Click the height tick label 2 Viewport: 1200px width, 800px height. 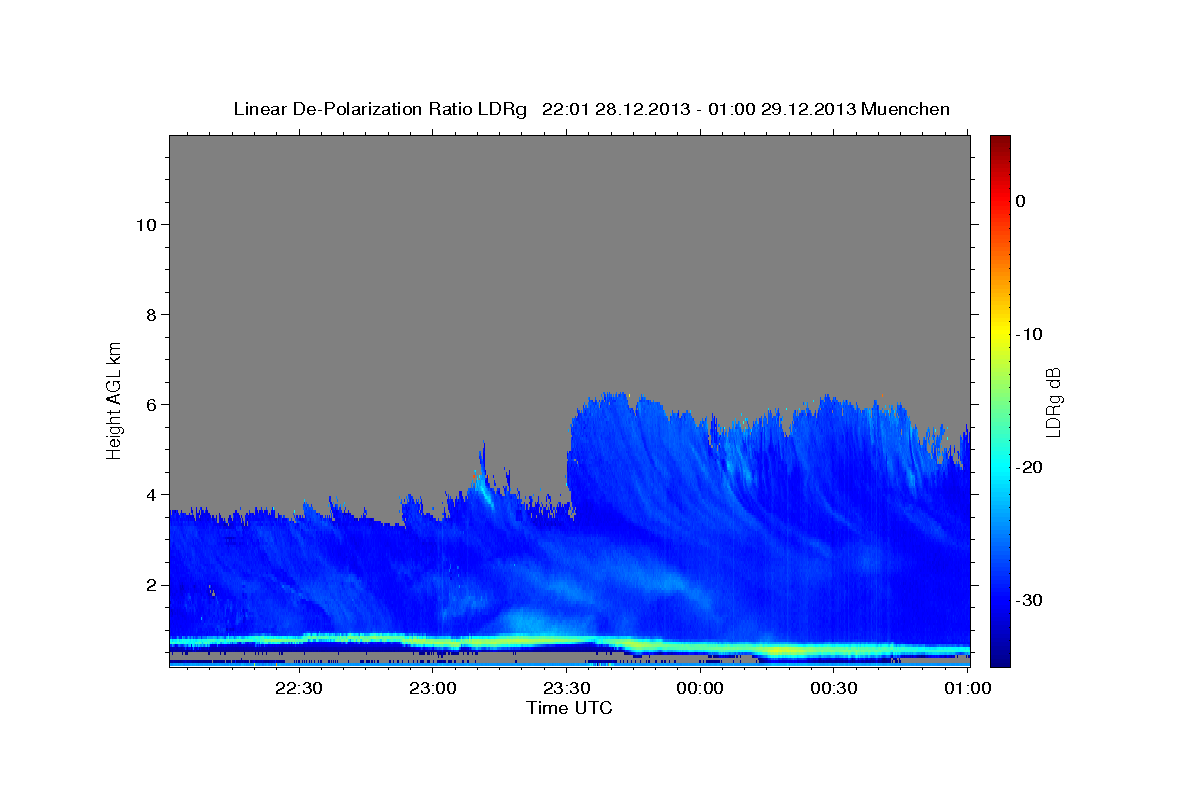point(150,584)
